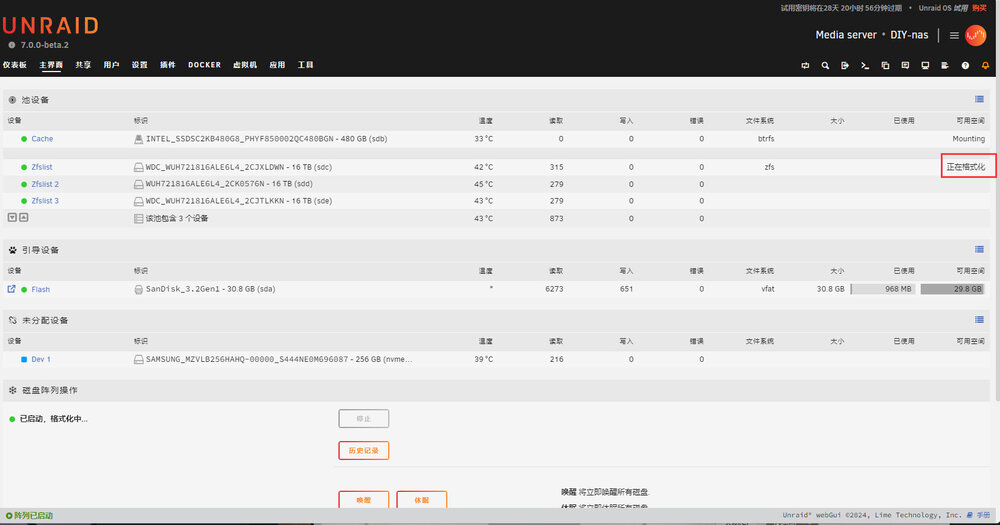Screen dimensions: 1000x525
Task: Open the Cache device link
Action: coord(42,138)
